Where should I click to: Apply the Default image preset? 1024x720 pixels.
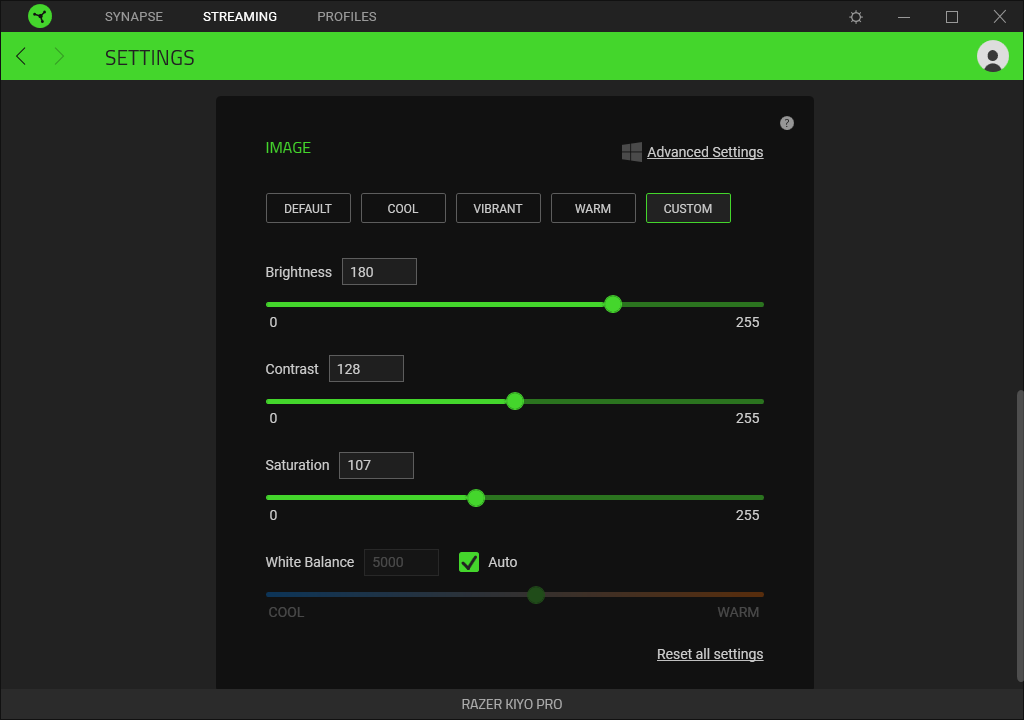pyautogui.click(x=308, y=208)
